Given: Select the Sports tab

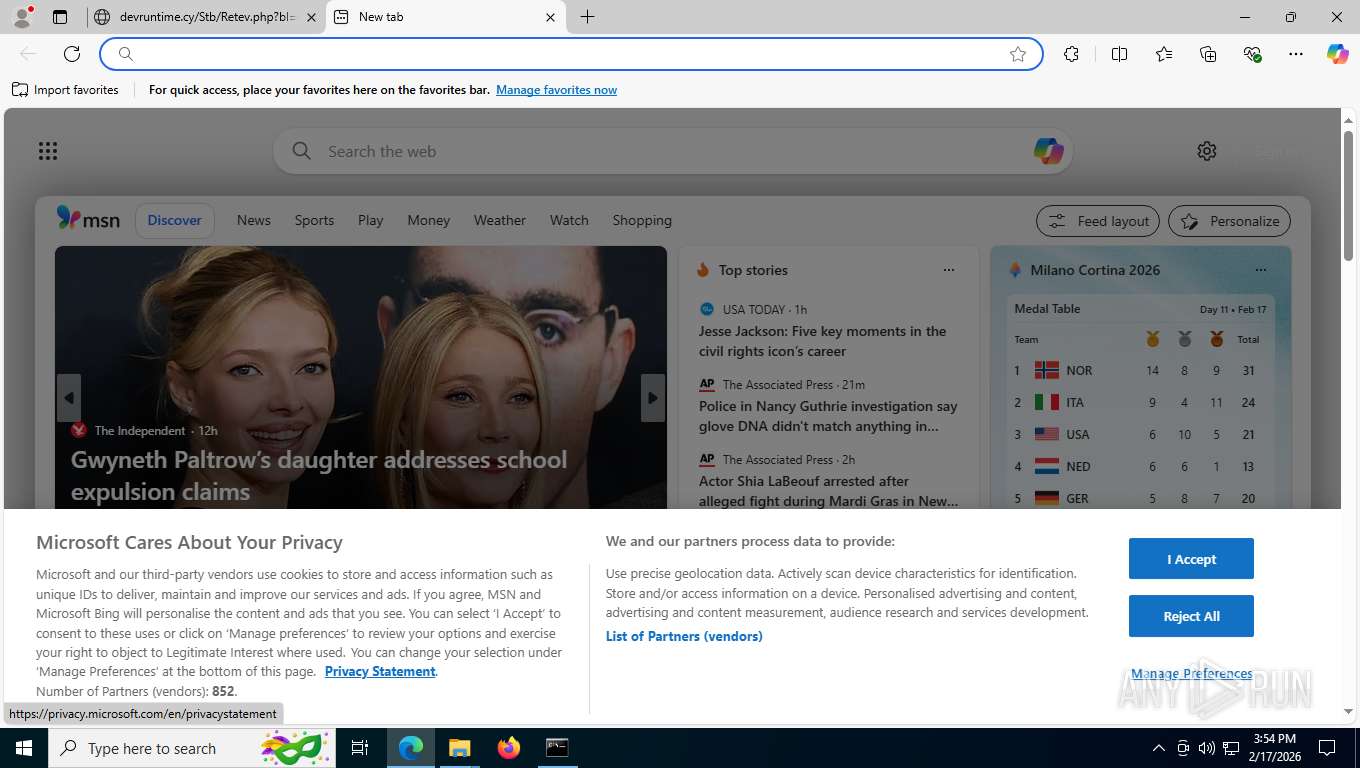Looking at the screenshot, I should tap(314, 220).
